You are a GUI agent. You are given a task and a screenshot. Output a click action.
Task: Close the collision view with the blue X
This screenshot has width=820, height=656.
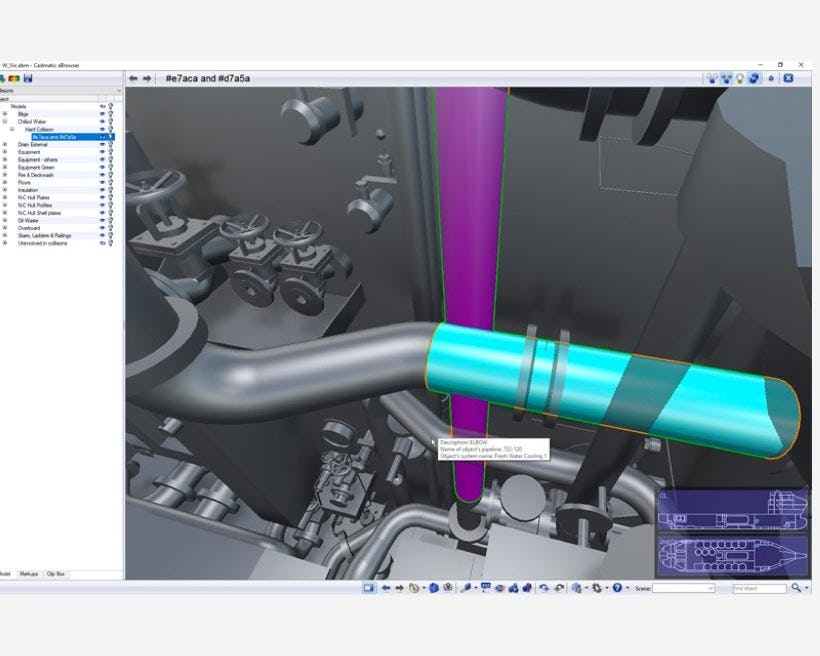(788, 78)
